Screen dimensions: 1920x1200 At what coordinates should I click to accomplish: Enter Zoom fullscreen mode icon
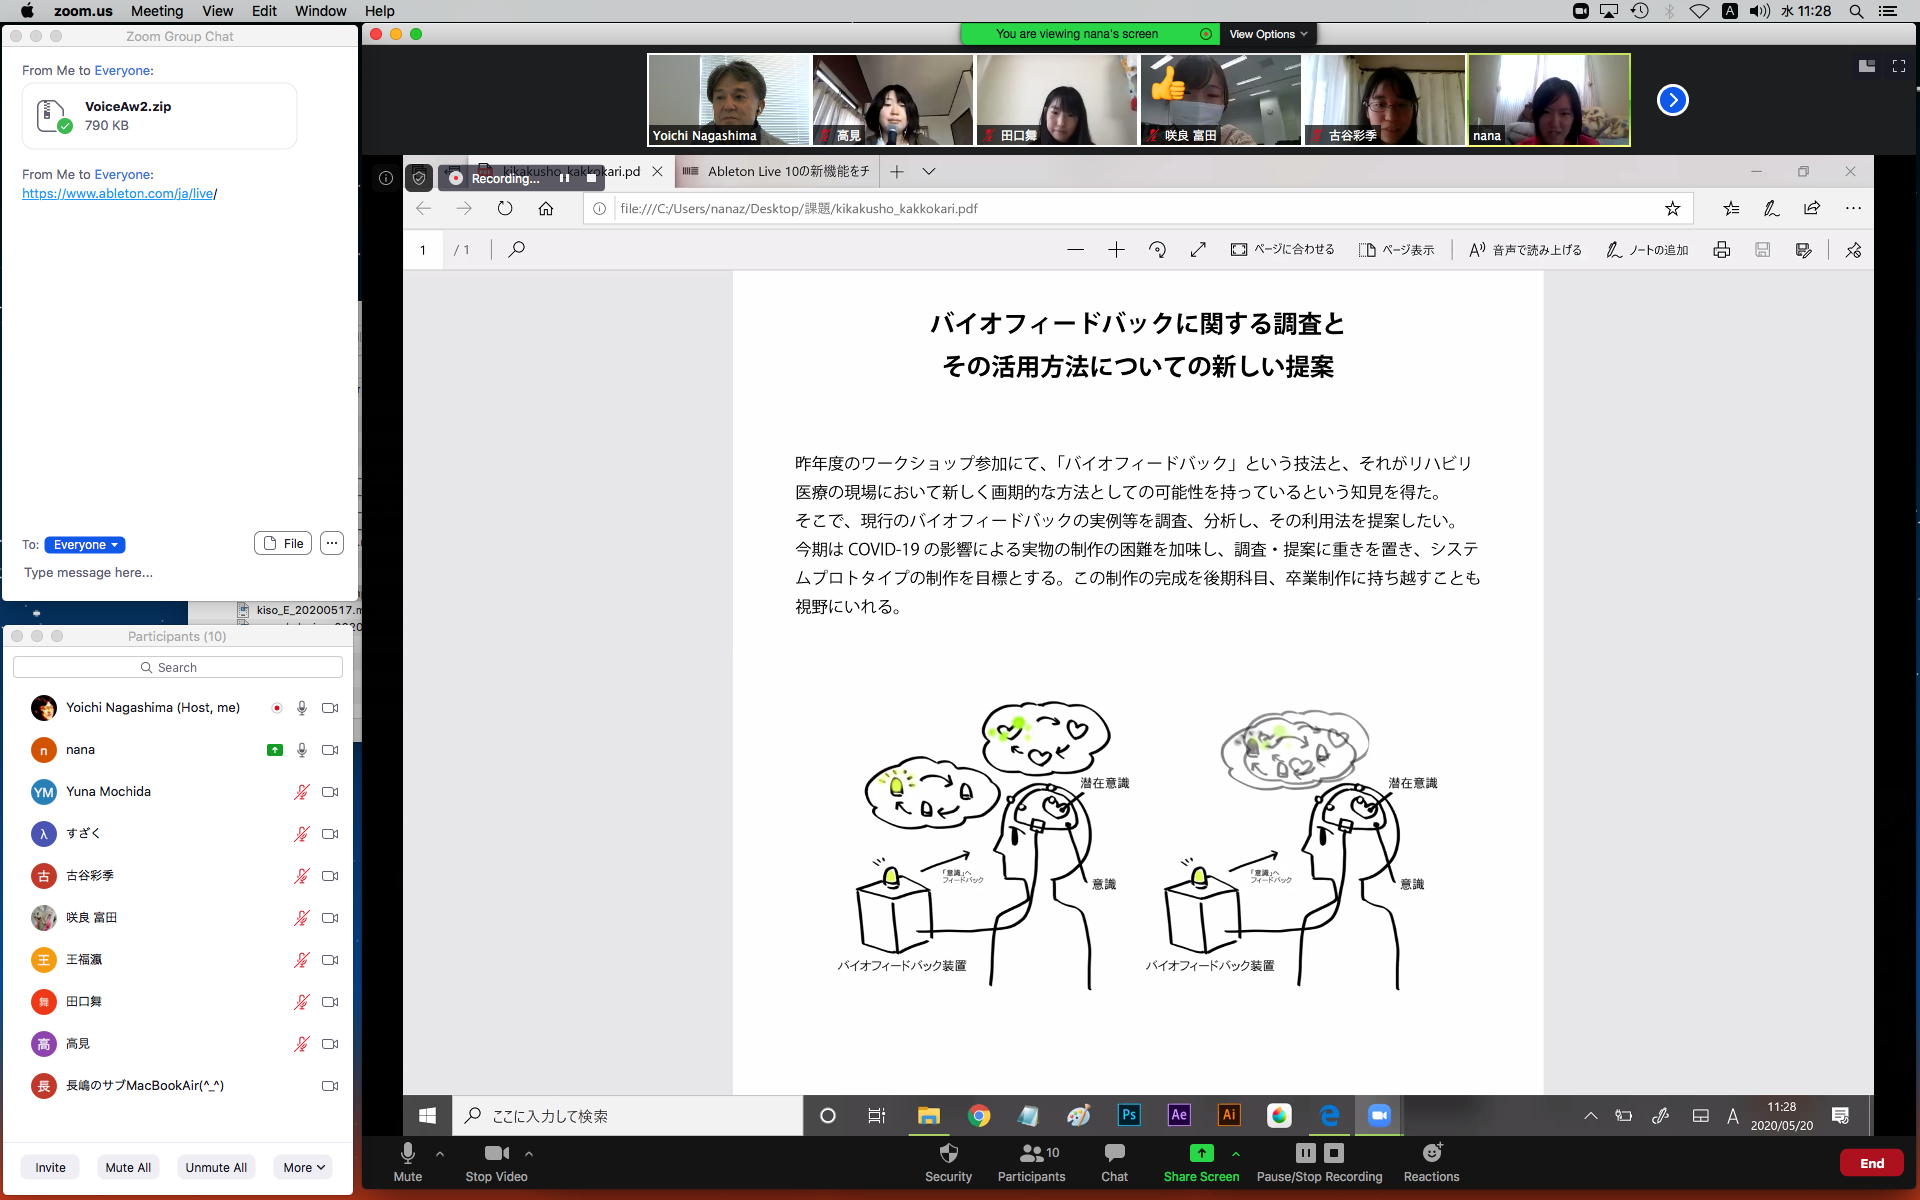(1898, 66)
